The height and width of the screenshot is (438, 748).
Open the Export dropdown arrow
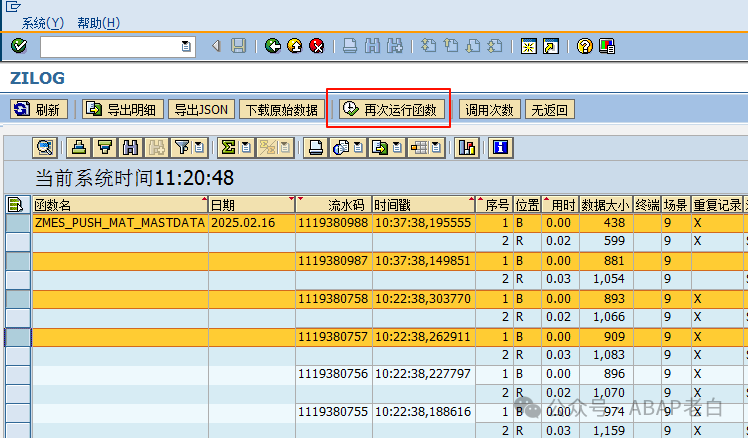click(x=397, y=148)
